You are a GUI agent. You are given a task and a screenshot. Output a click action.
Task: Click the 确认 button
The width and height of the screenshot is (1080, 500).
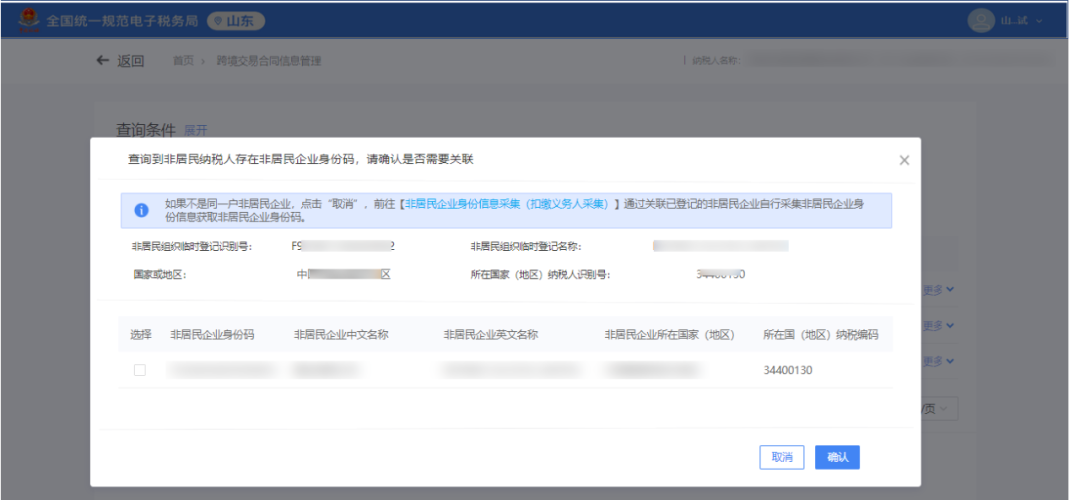click(x=837, y=457)
